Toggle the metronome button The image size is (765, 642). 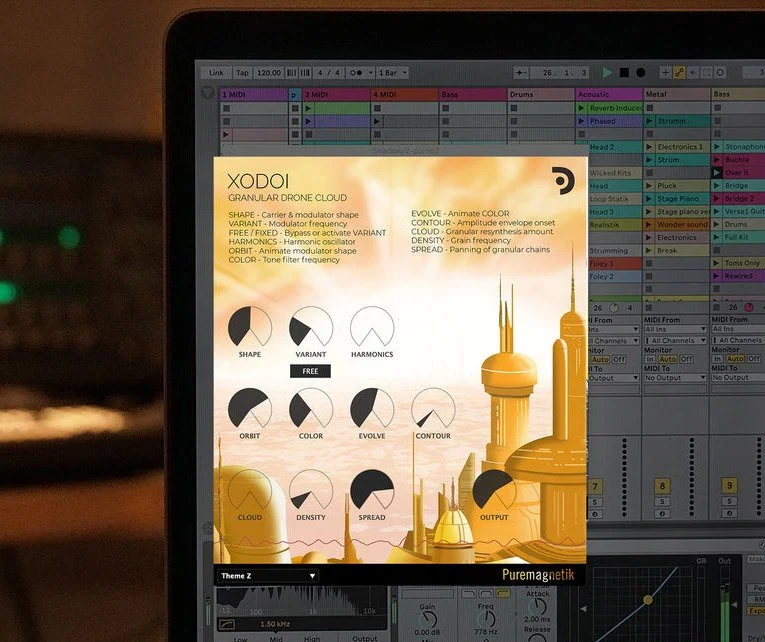point(357,73)
